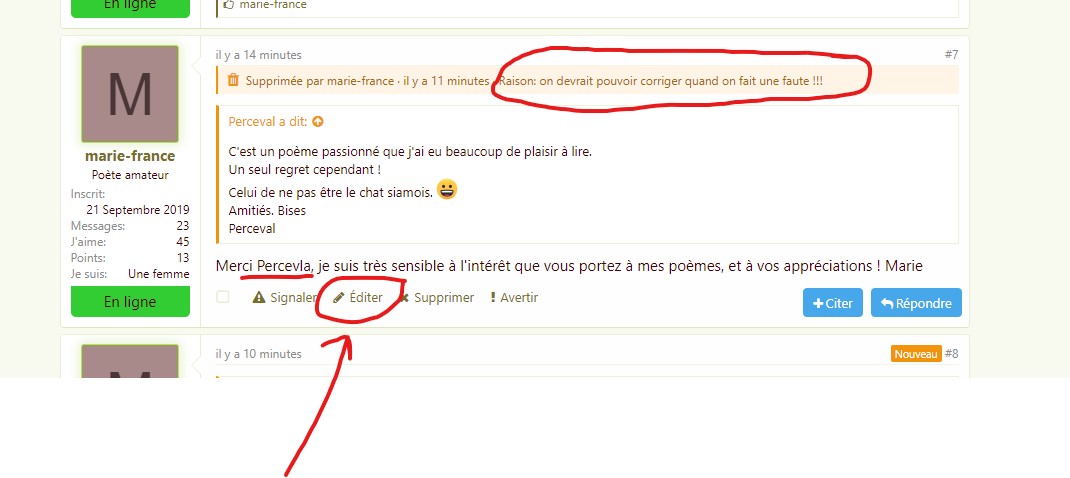Image resolution: width=1070 pixels, height=478 pixels.
Task: Click the Éditer pencil icon on post #7
Action: pyautogui.click(x=338, y=298)
